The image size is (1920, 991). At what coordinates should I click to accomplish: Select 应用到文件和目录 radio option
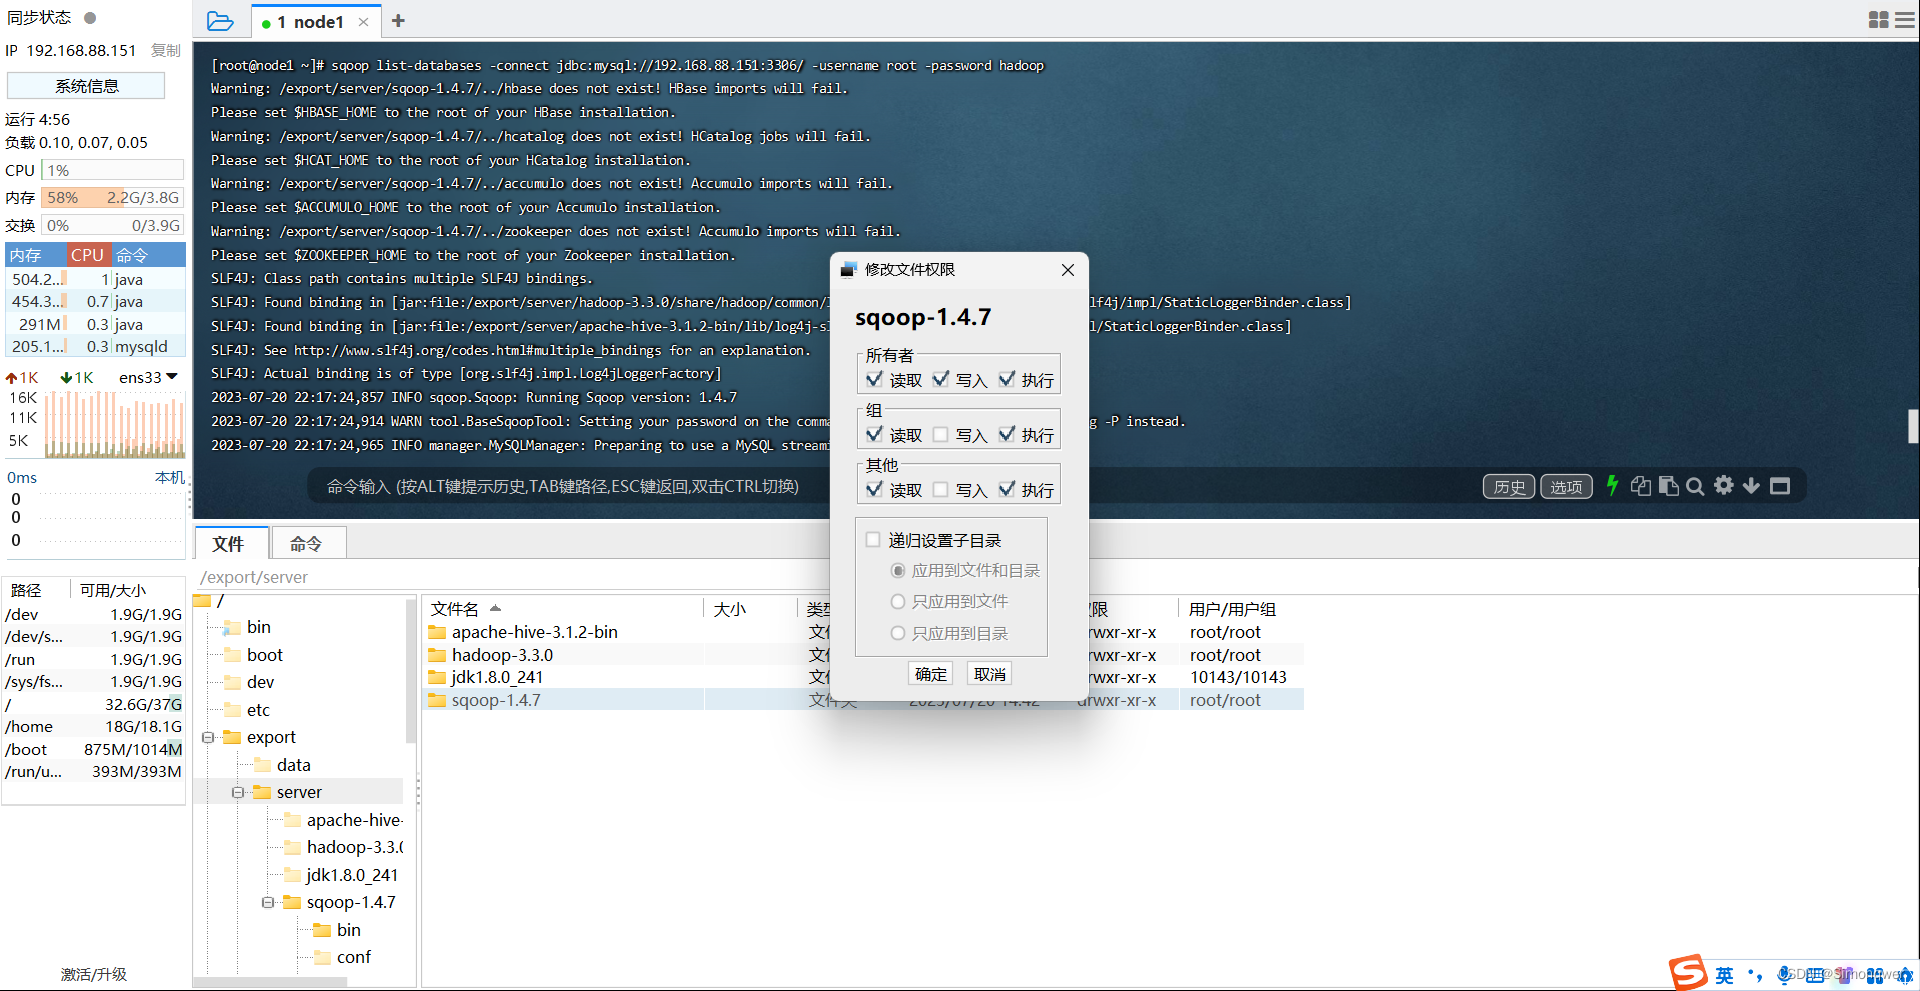(x=898, y=571)
